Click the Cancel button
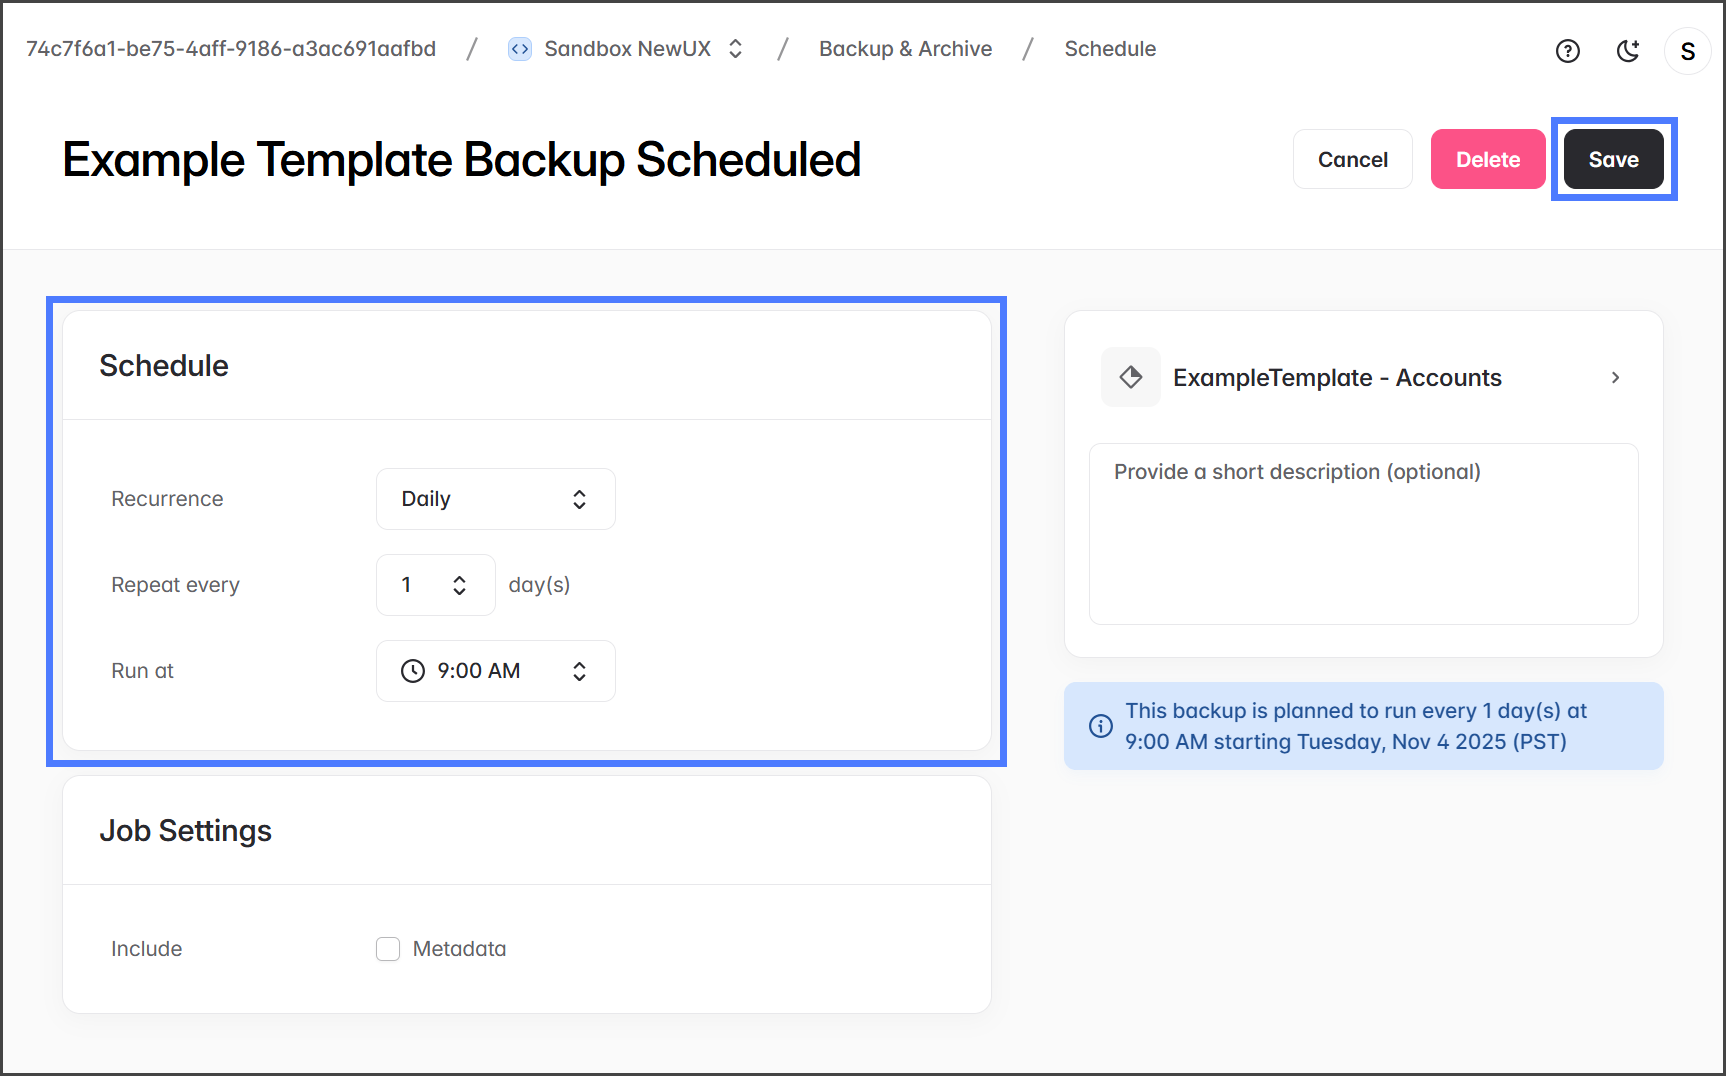 1352,160
